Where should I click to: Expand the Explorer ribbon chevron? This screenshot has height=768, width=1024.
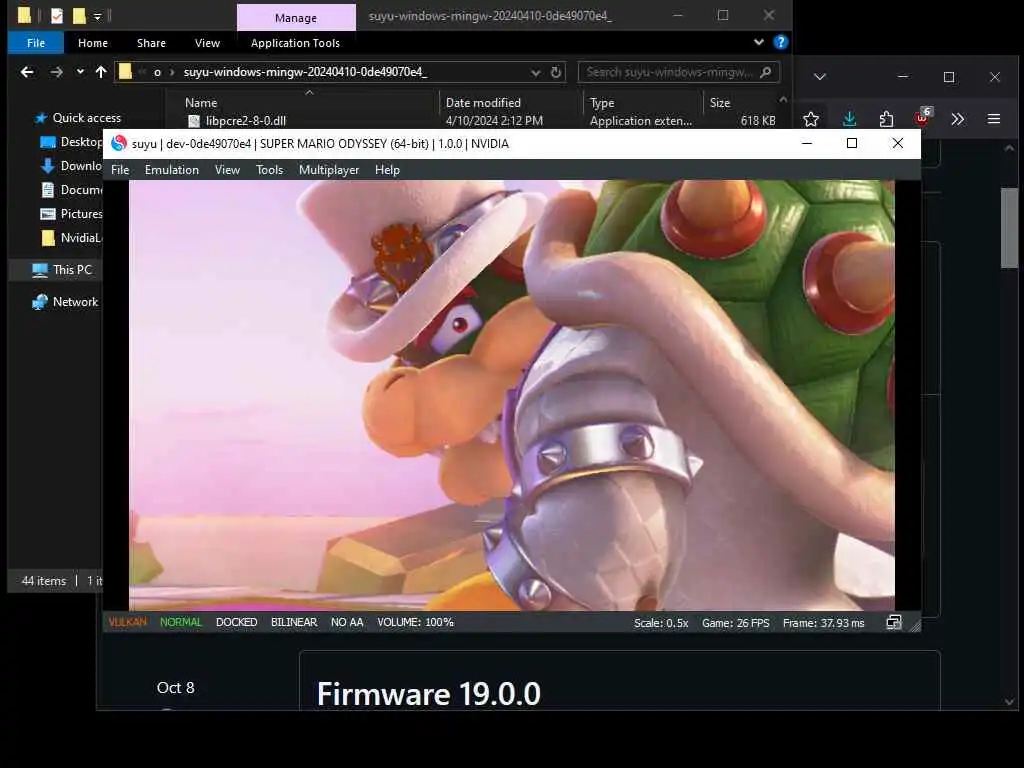(x=758, y=42)
